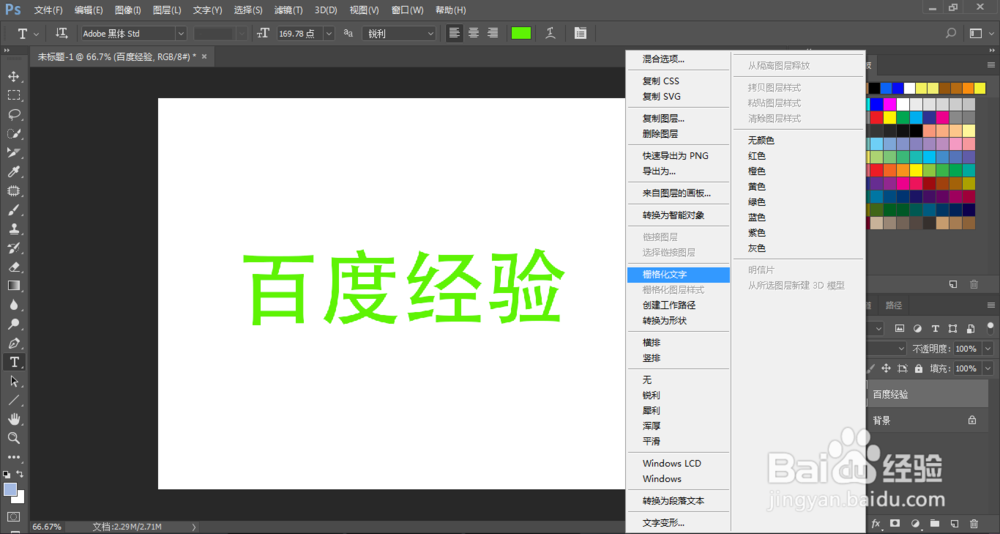This screenshot has height=534, width=1000.
Task: Filter layers by type layers
Action: coord(935,329)
